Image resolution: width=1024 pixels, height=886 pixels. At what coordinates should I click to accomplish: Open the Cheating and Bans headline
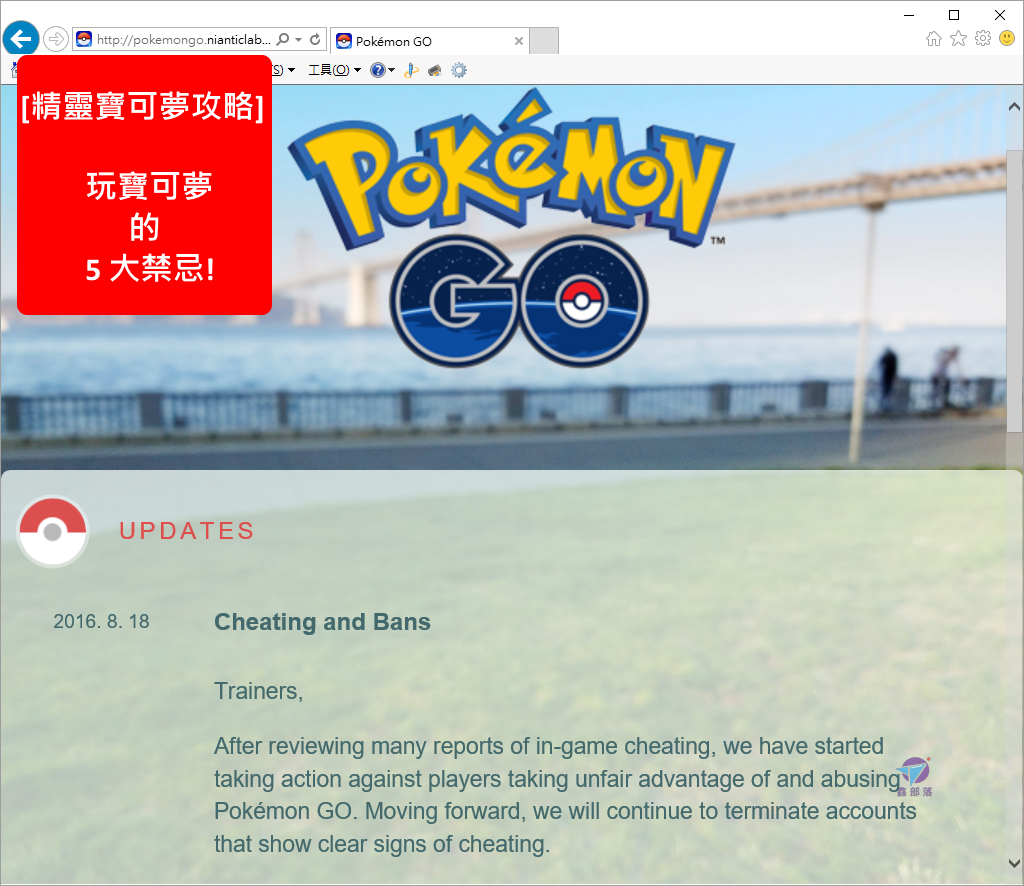(323, 622)
